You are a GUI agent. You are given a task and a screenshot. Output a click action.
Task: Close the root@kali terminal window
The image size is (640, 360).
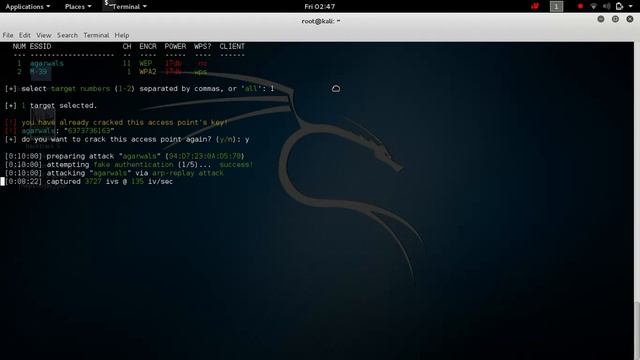pyautogui.click(x=630, y=19)
